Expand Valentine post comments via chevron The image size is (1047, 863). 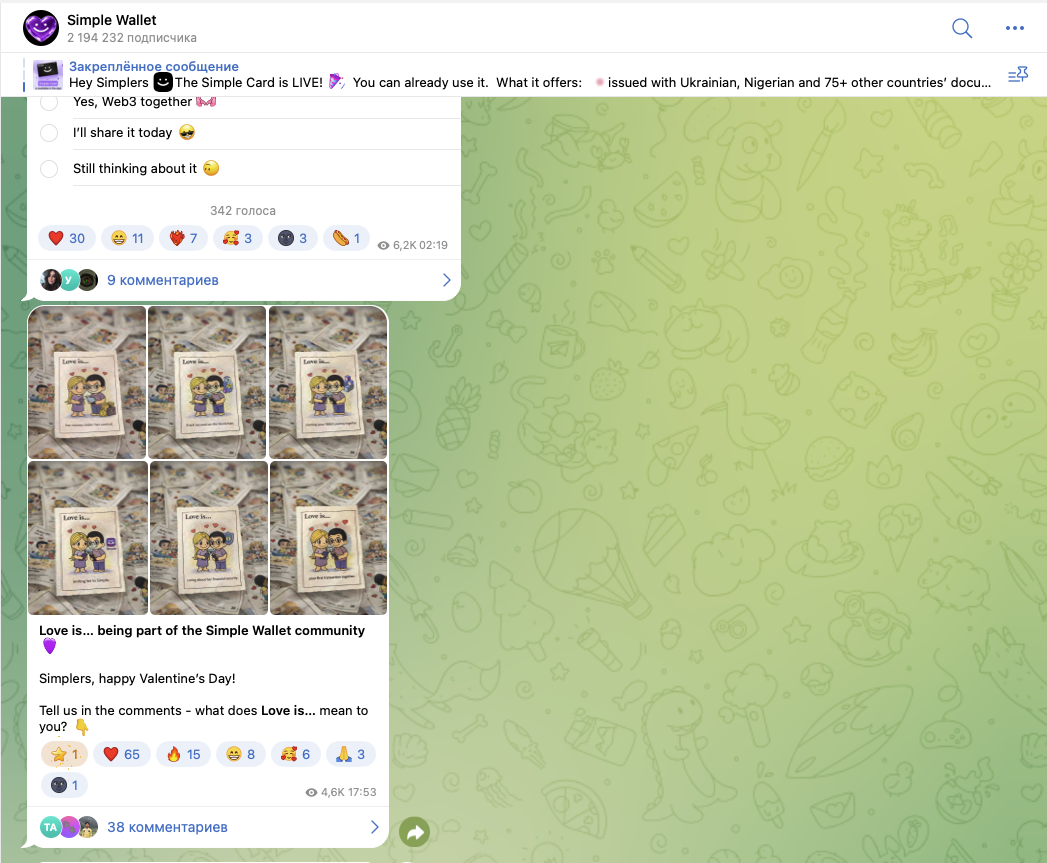click(x=375, y=827)
